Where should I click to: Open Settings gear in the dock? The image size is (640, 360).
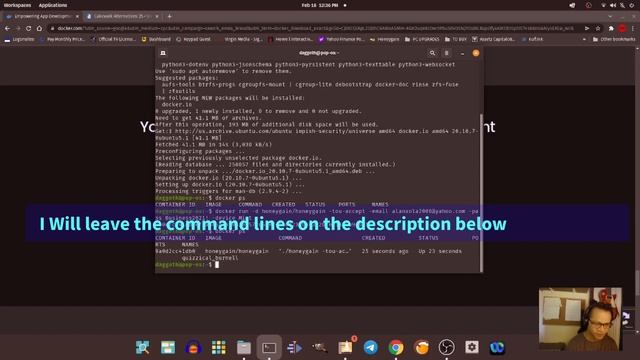pyautogui.click(x=472, y=347)
